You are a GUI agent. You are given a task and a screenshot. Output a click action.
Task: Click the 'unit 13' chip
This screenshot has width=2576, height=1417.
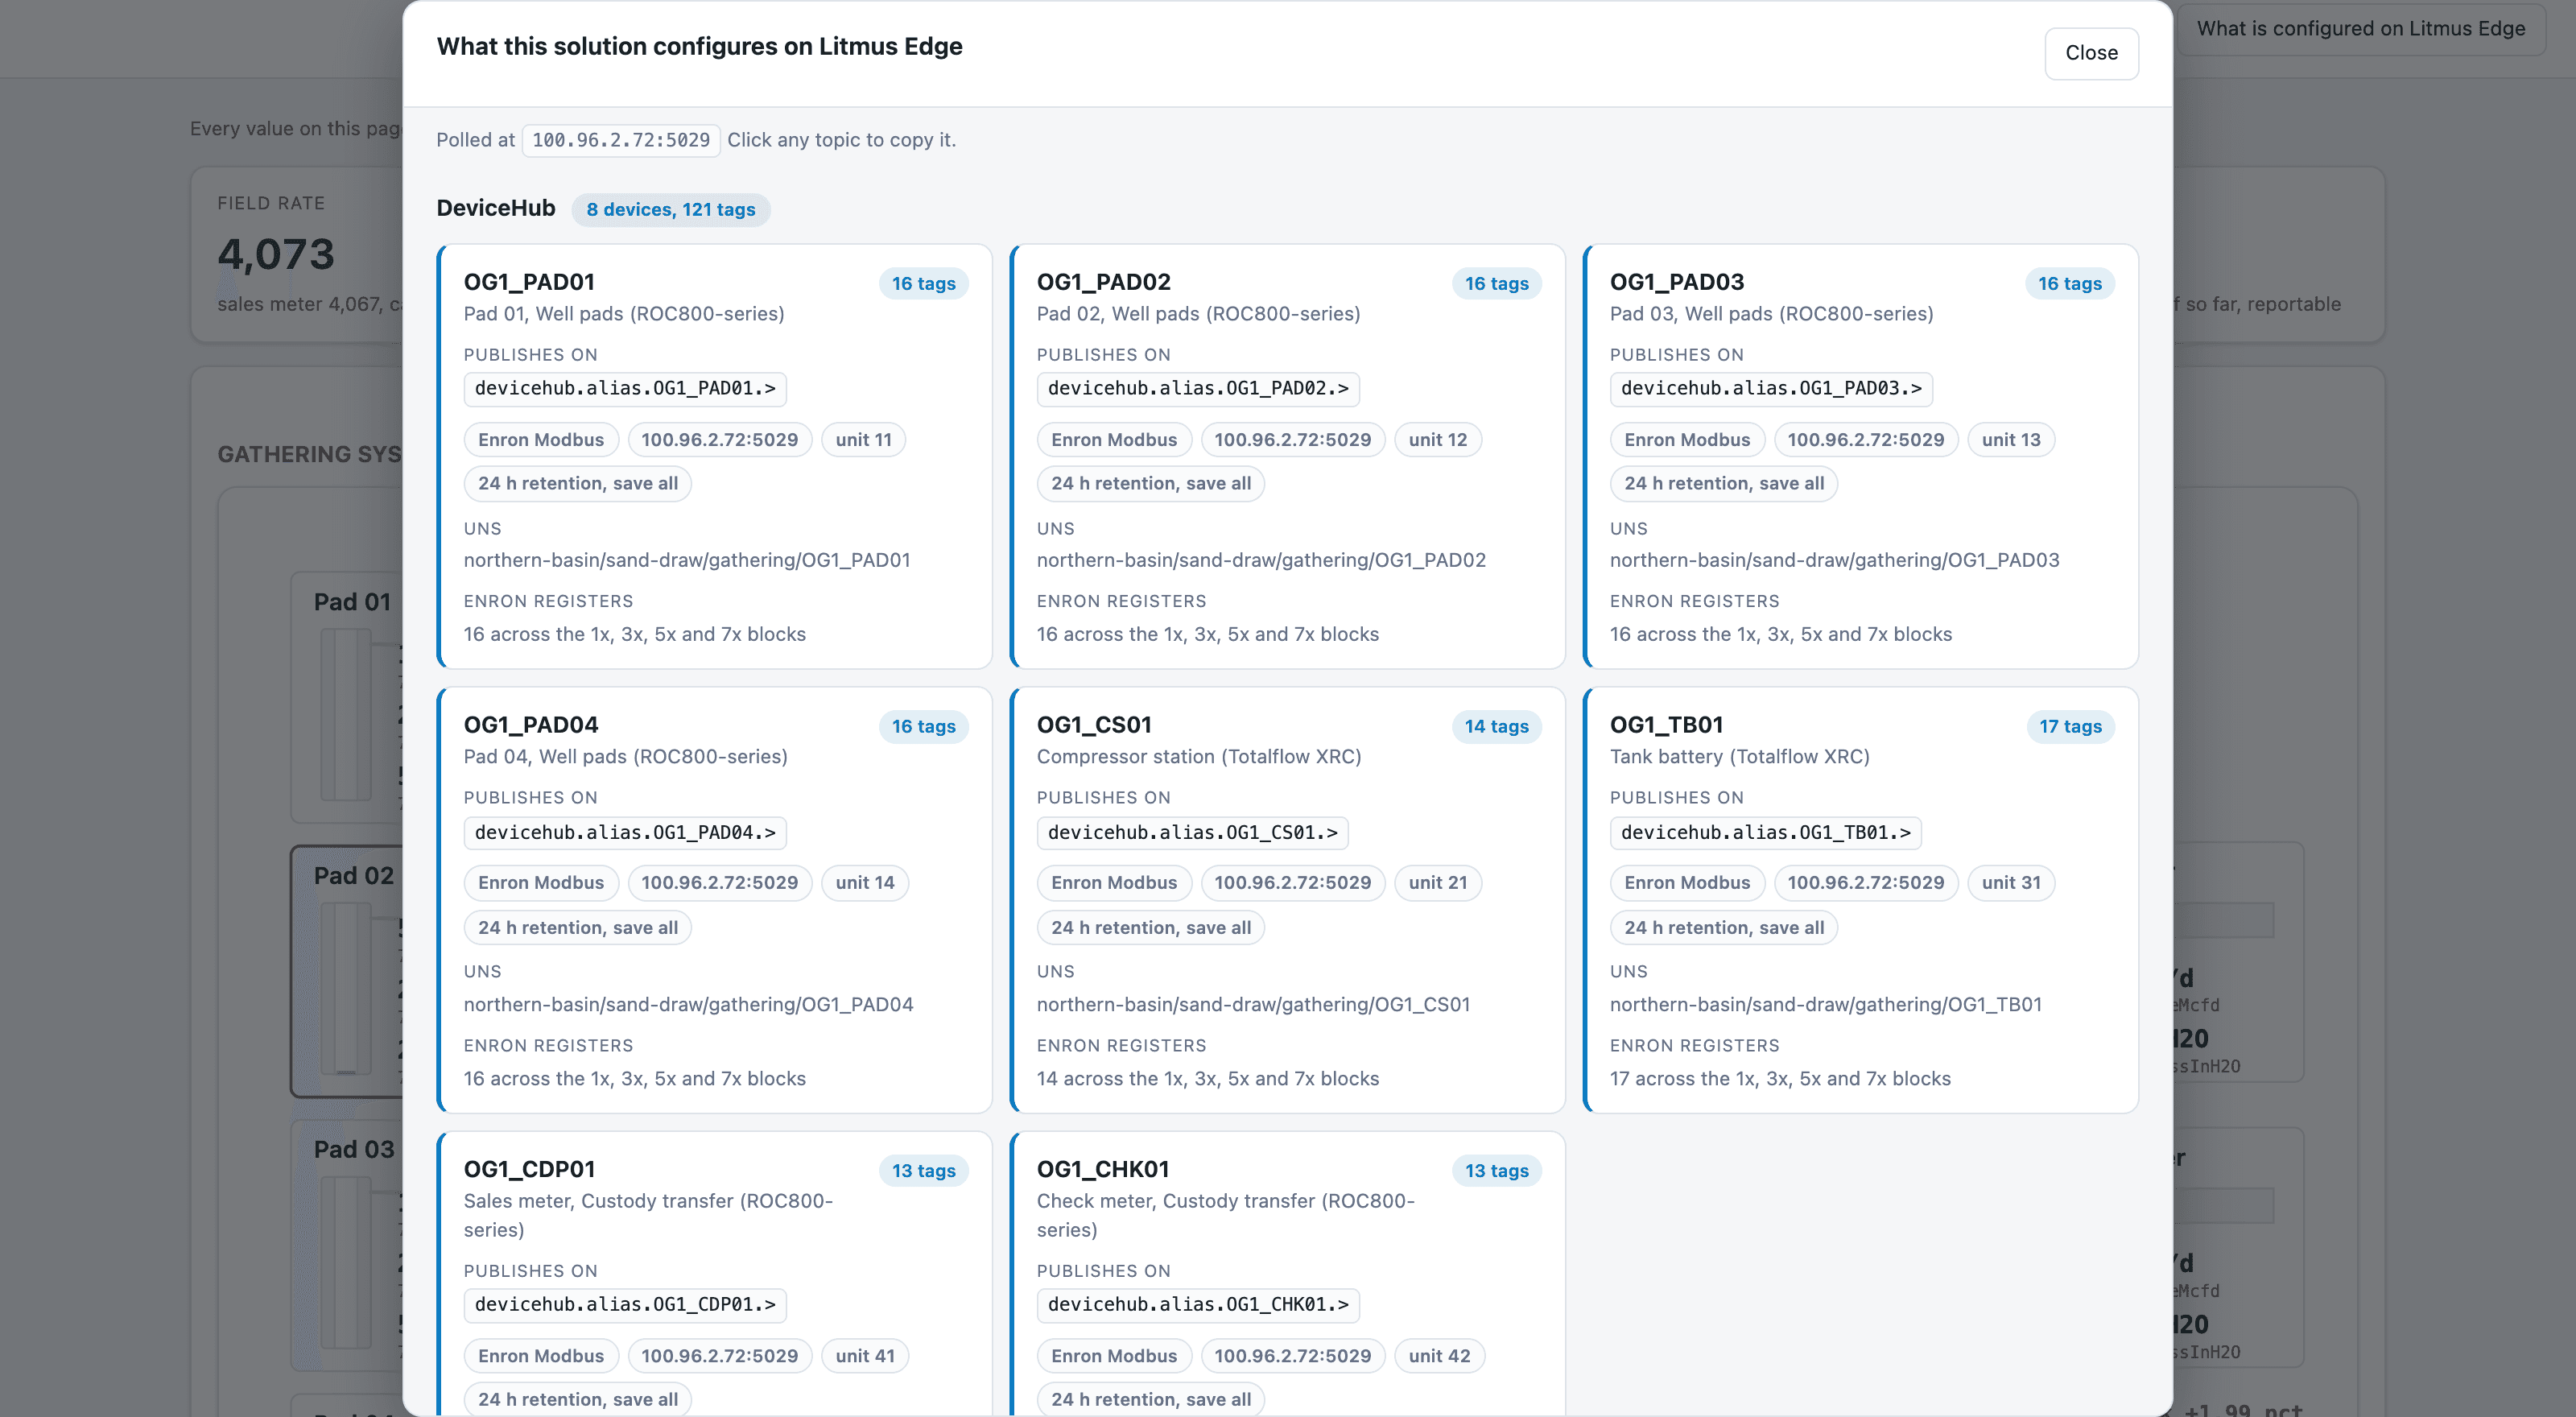2011,439
